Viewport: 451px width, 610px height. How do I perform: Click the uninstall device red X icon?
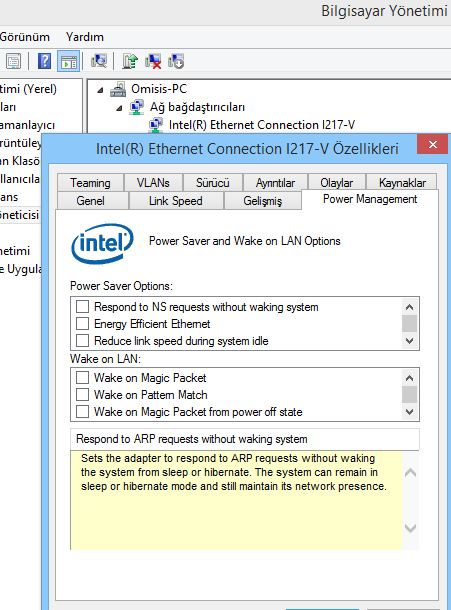pos(153,61)
